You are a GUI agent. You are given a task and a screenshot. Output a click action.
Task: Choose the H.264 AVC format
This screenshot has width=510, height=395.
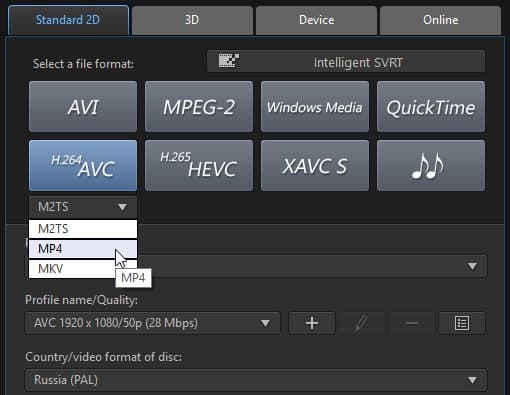click(x=83, y=166)
